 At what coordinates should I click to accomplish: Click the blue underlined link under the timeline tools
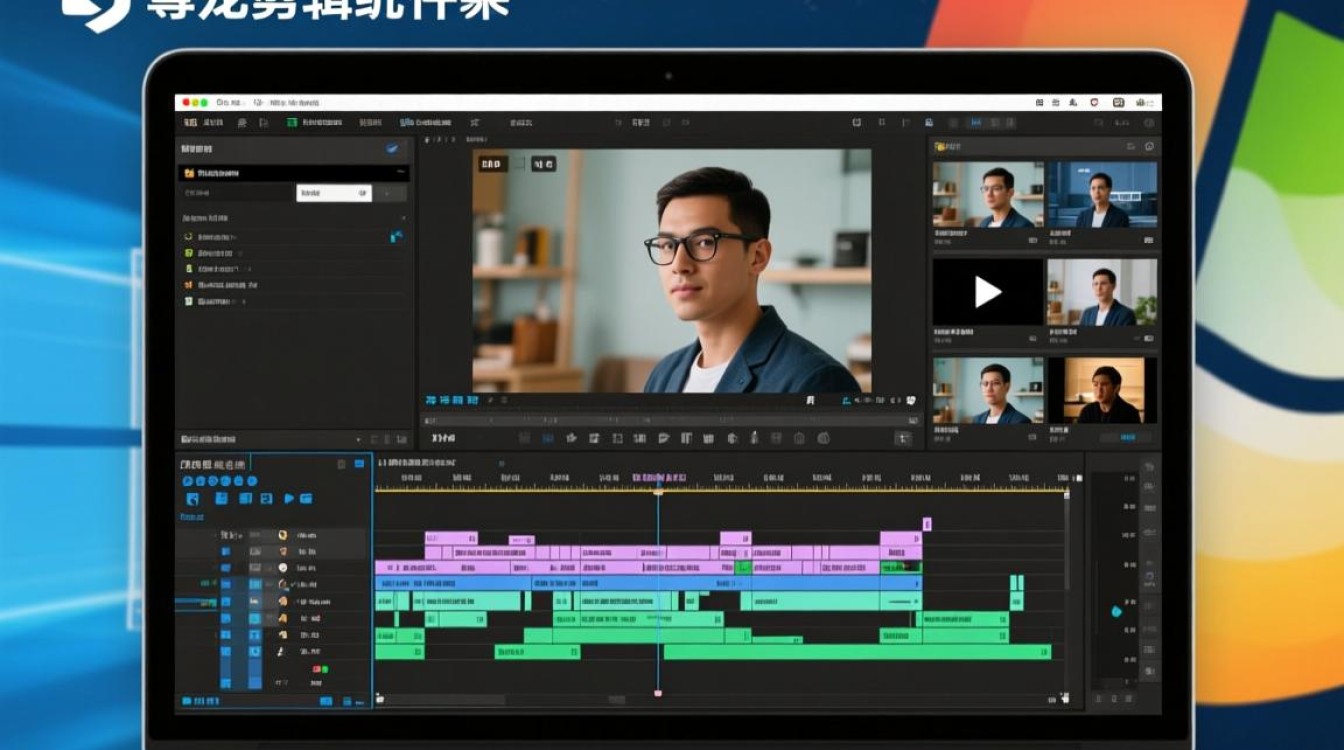coord(192,517)
